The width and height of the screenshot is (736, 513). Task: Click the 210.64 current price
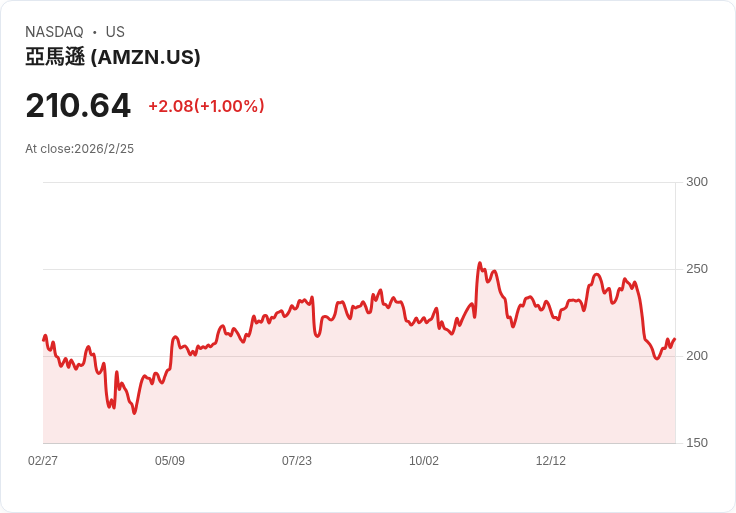click(x=78, y=106)
